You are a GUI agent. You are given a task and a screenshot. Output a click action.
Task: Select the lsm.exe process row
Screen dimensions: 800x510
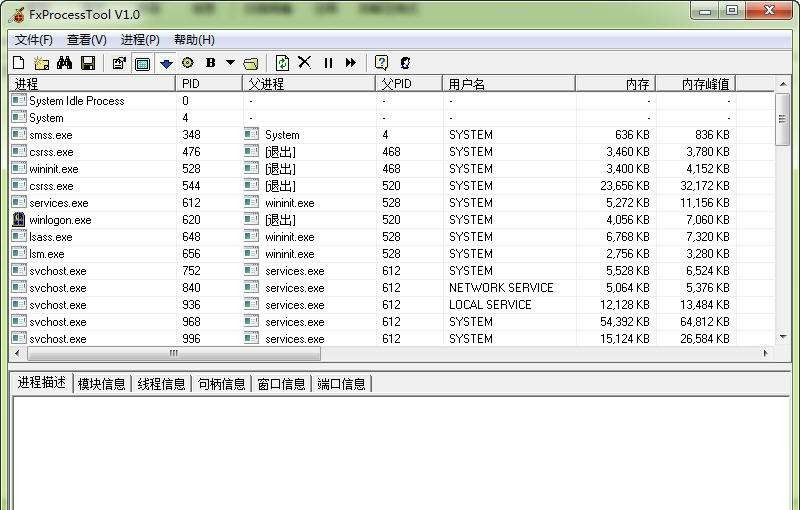point(392,254)
